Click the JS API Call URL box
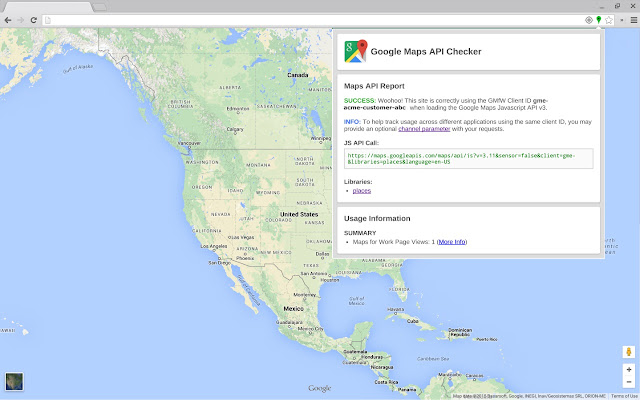The width and height of the screenshot is (640, 400). 469,158
